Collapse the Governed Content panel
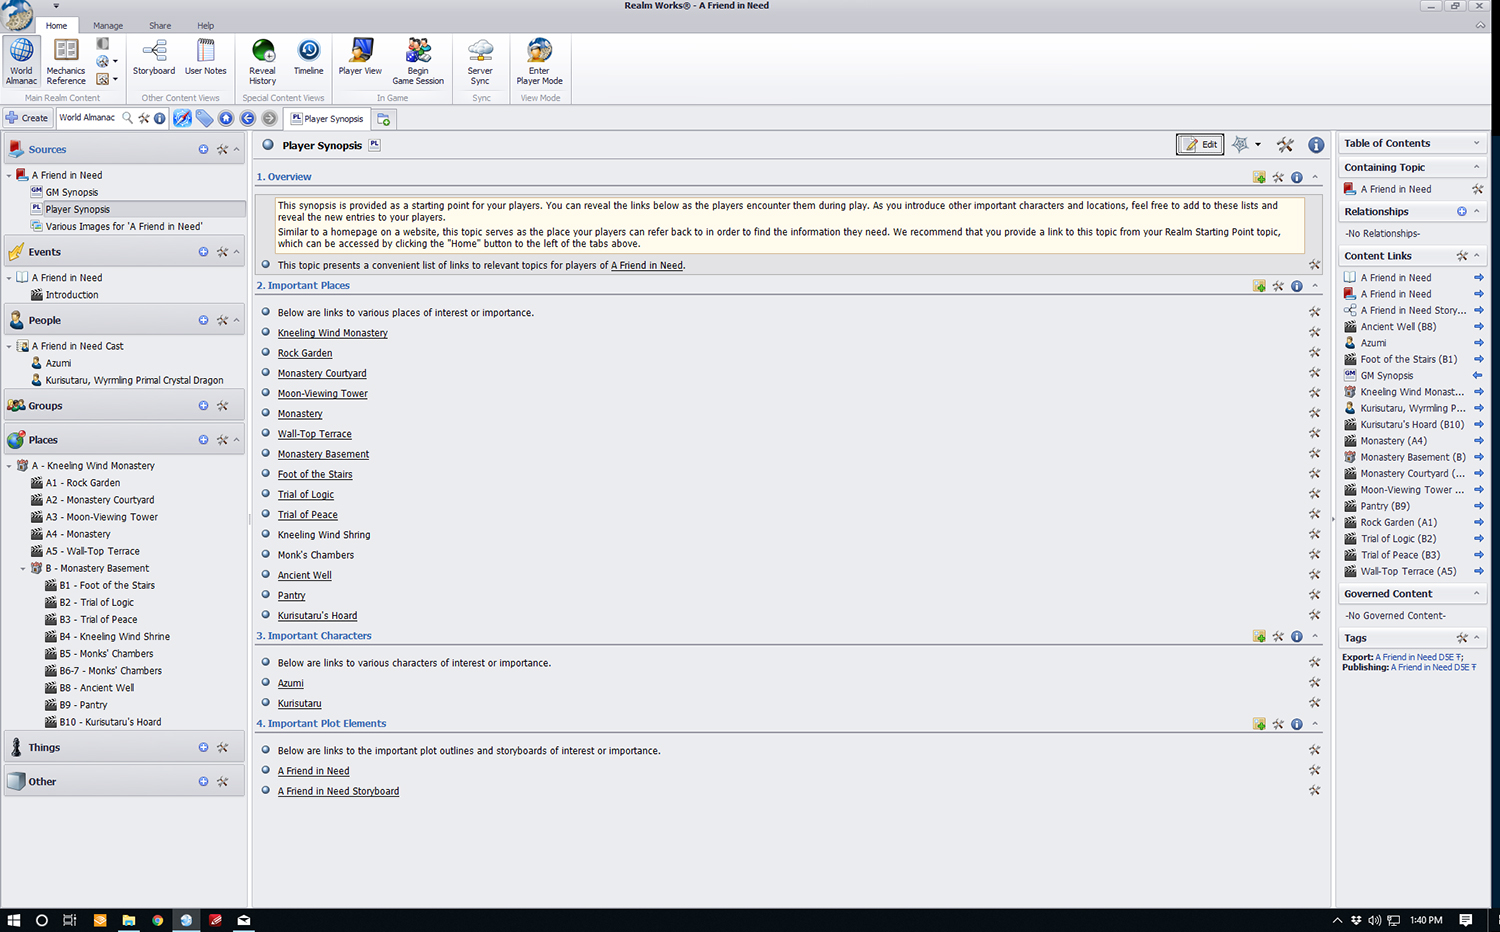 coord(1477,594)
